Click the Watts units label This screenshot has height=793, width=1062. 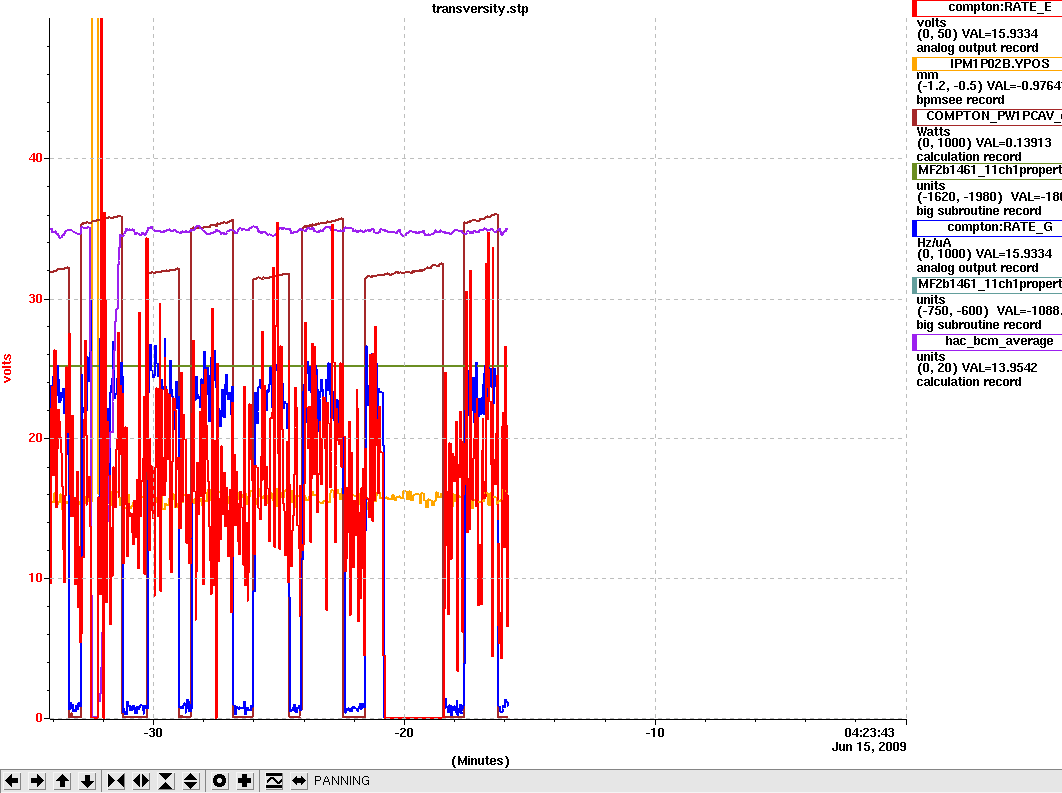click(933, 131)
